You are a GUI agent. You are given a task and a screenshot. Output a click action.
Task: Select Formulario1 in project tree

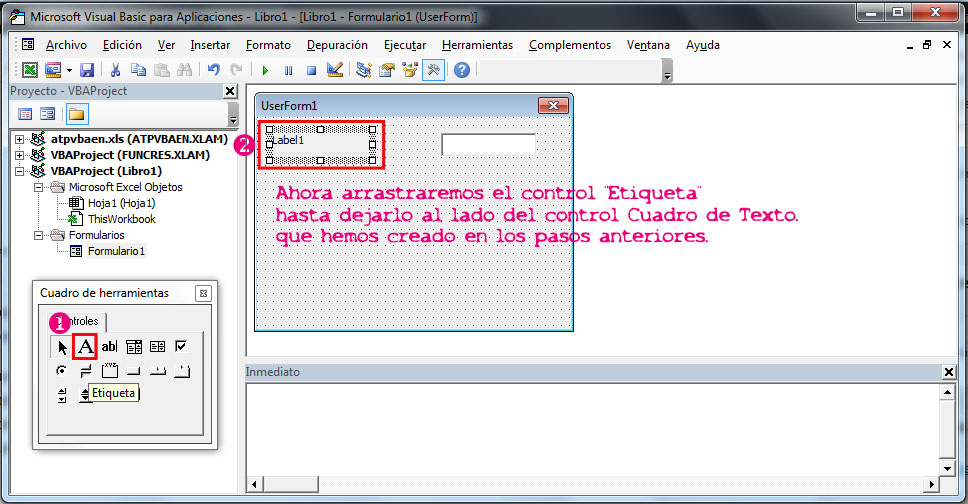(x=116, y=251)
